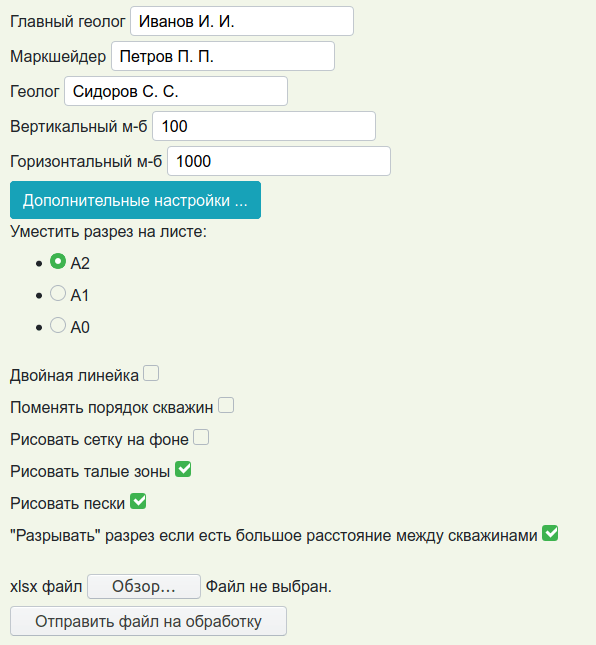Click the Рисовать пески label
The height and width of the screenshot is (645, 596).
tap(67, 503)
